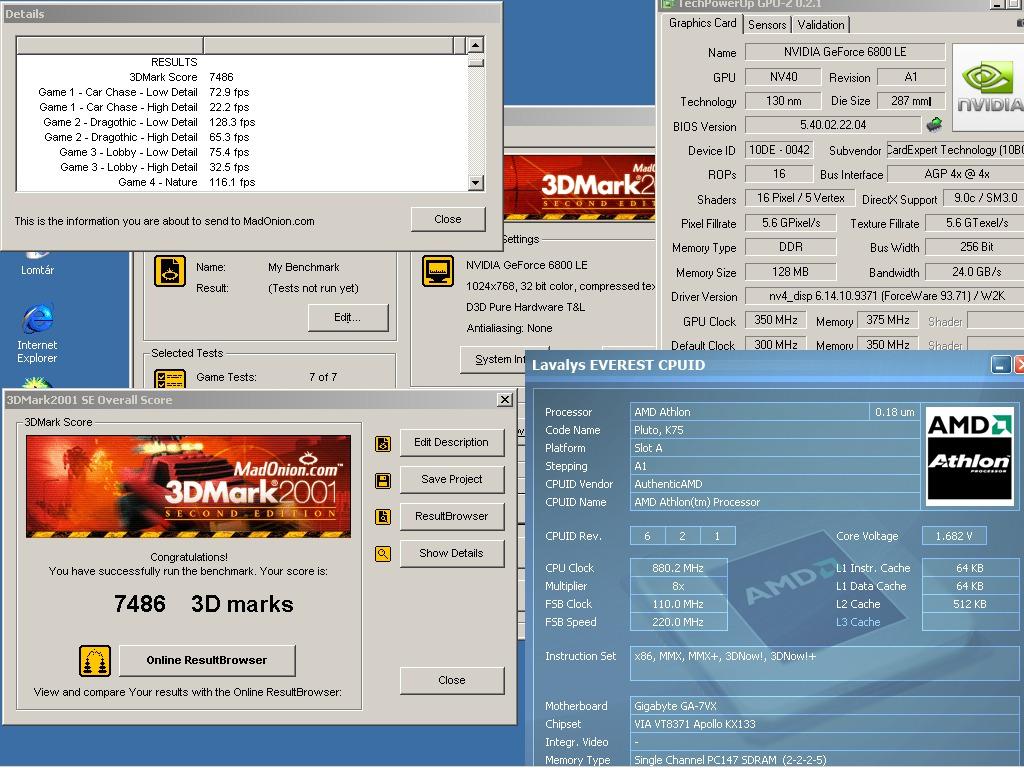Click the Selected Tests checklist icon
The image size is (1024, 768).
(x=170, y=380)
